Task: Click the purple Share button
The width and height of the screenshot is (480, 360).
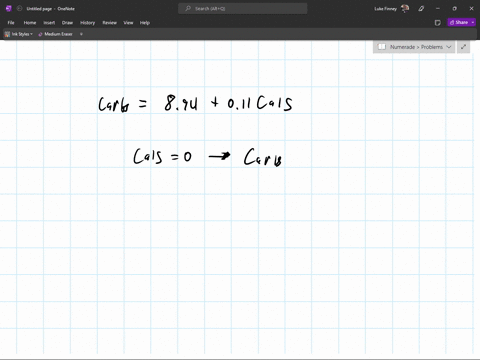Action: click(x=459, y=22)
